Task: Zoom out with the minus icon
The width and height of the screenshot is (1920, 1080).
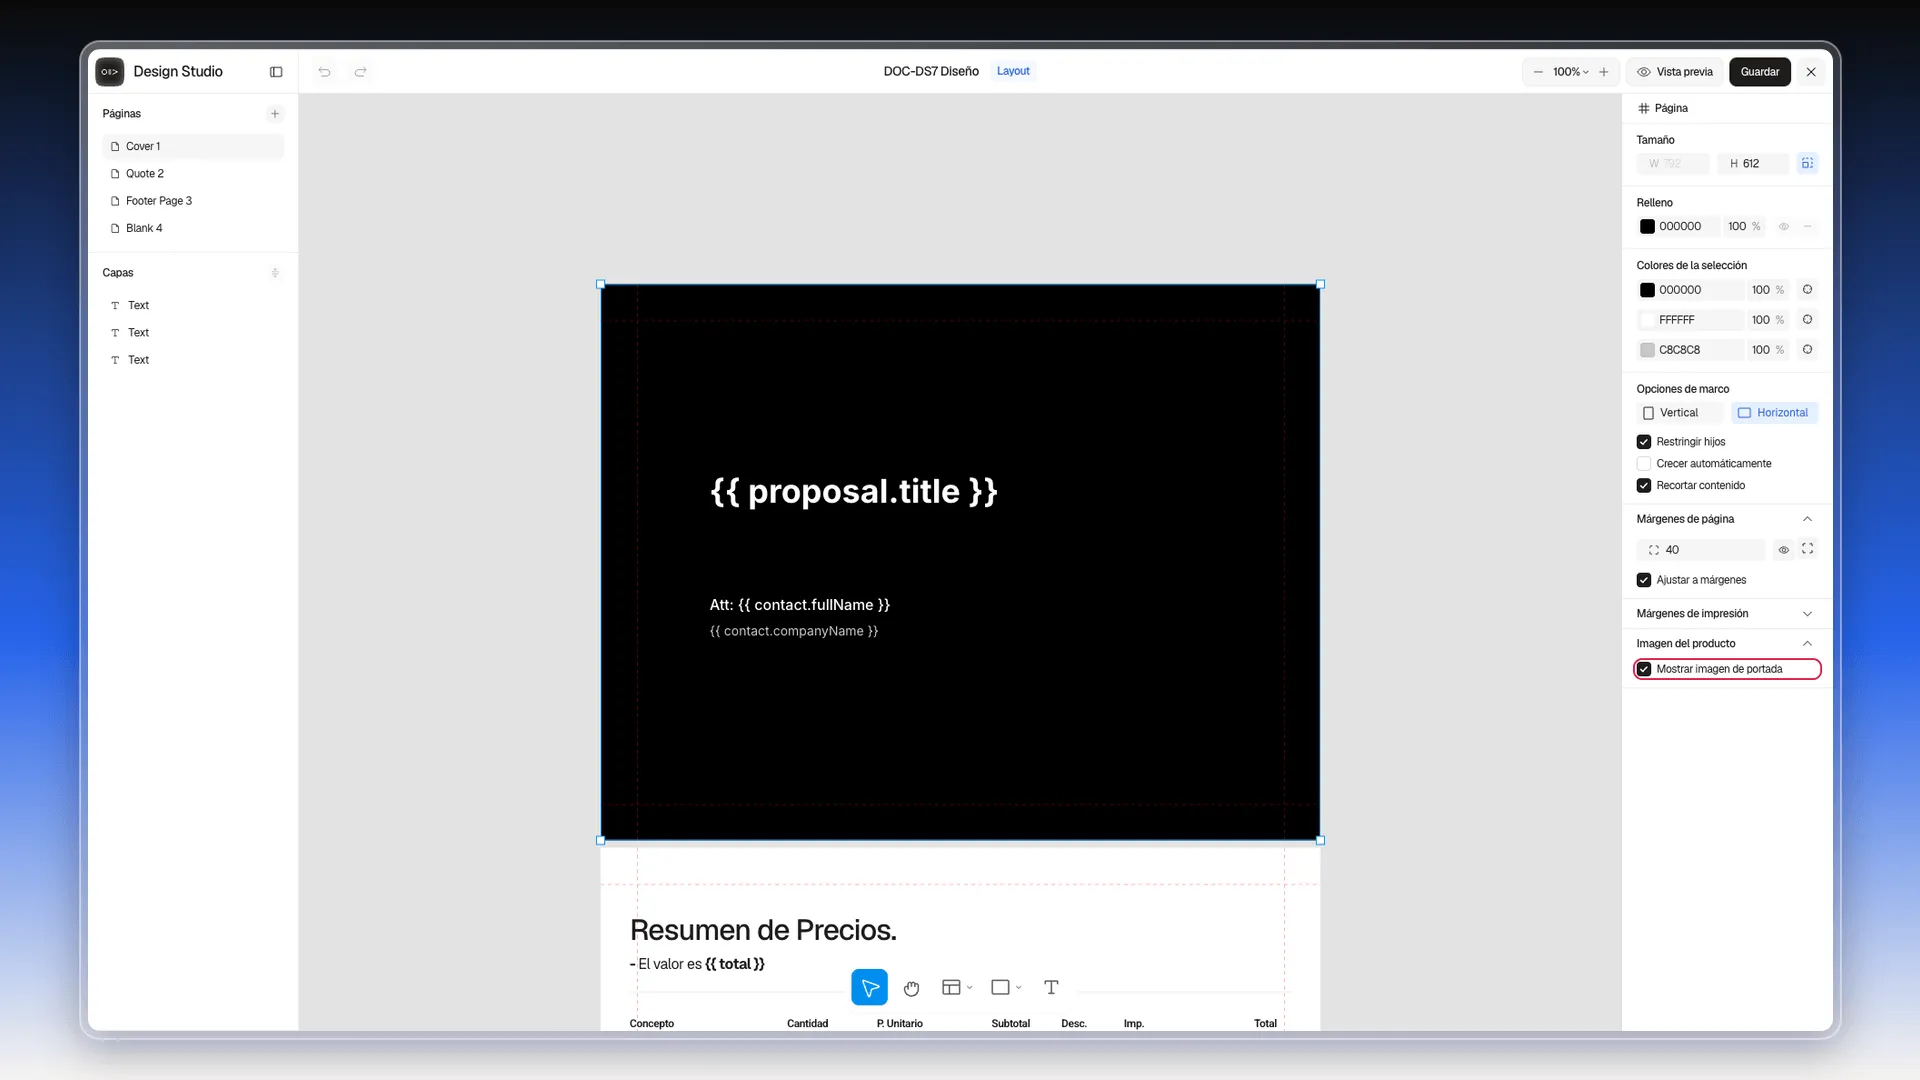Action: [x=1538, y=72]
